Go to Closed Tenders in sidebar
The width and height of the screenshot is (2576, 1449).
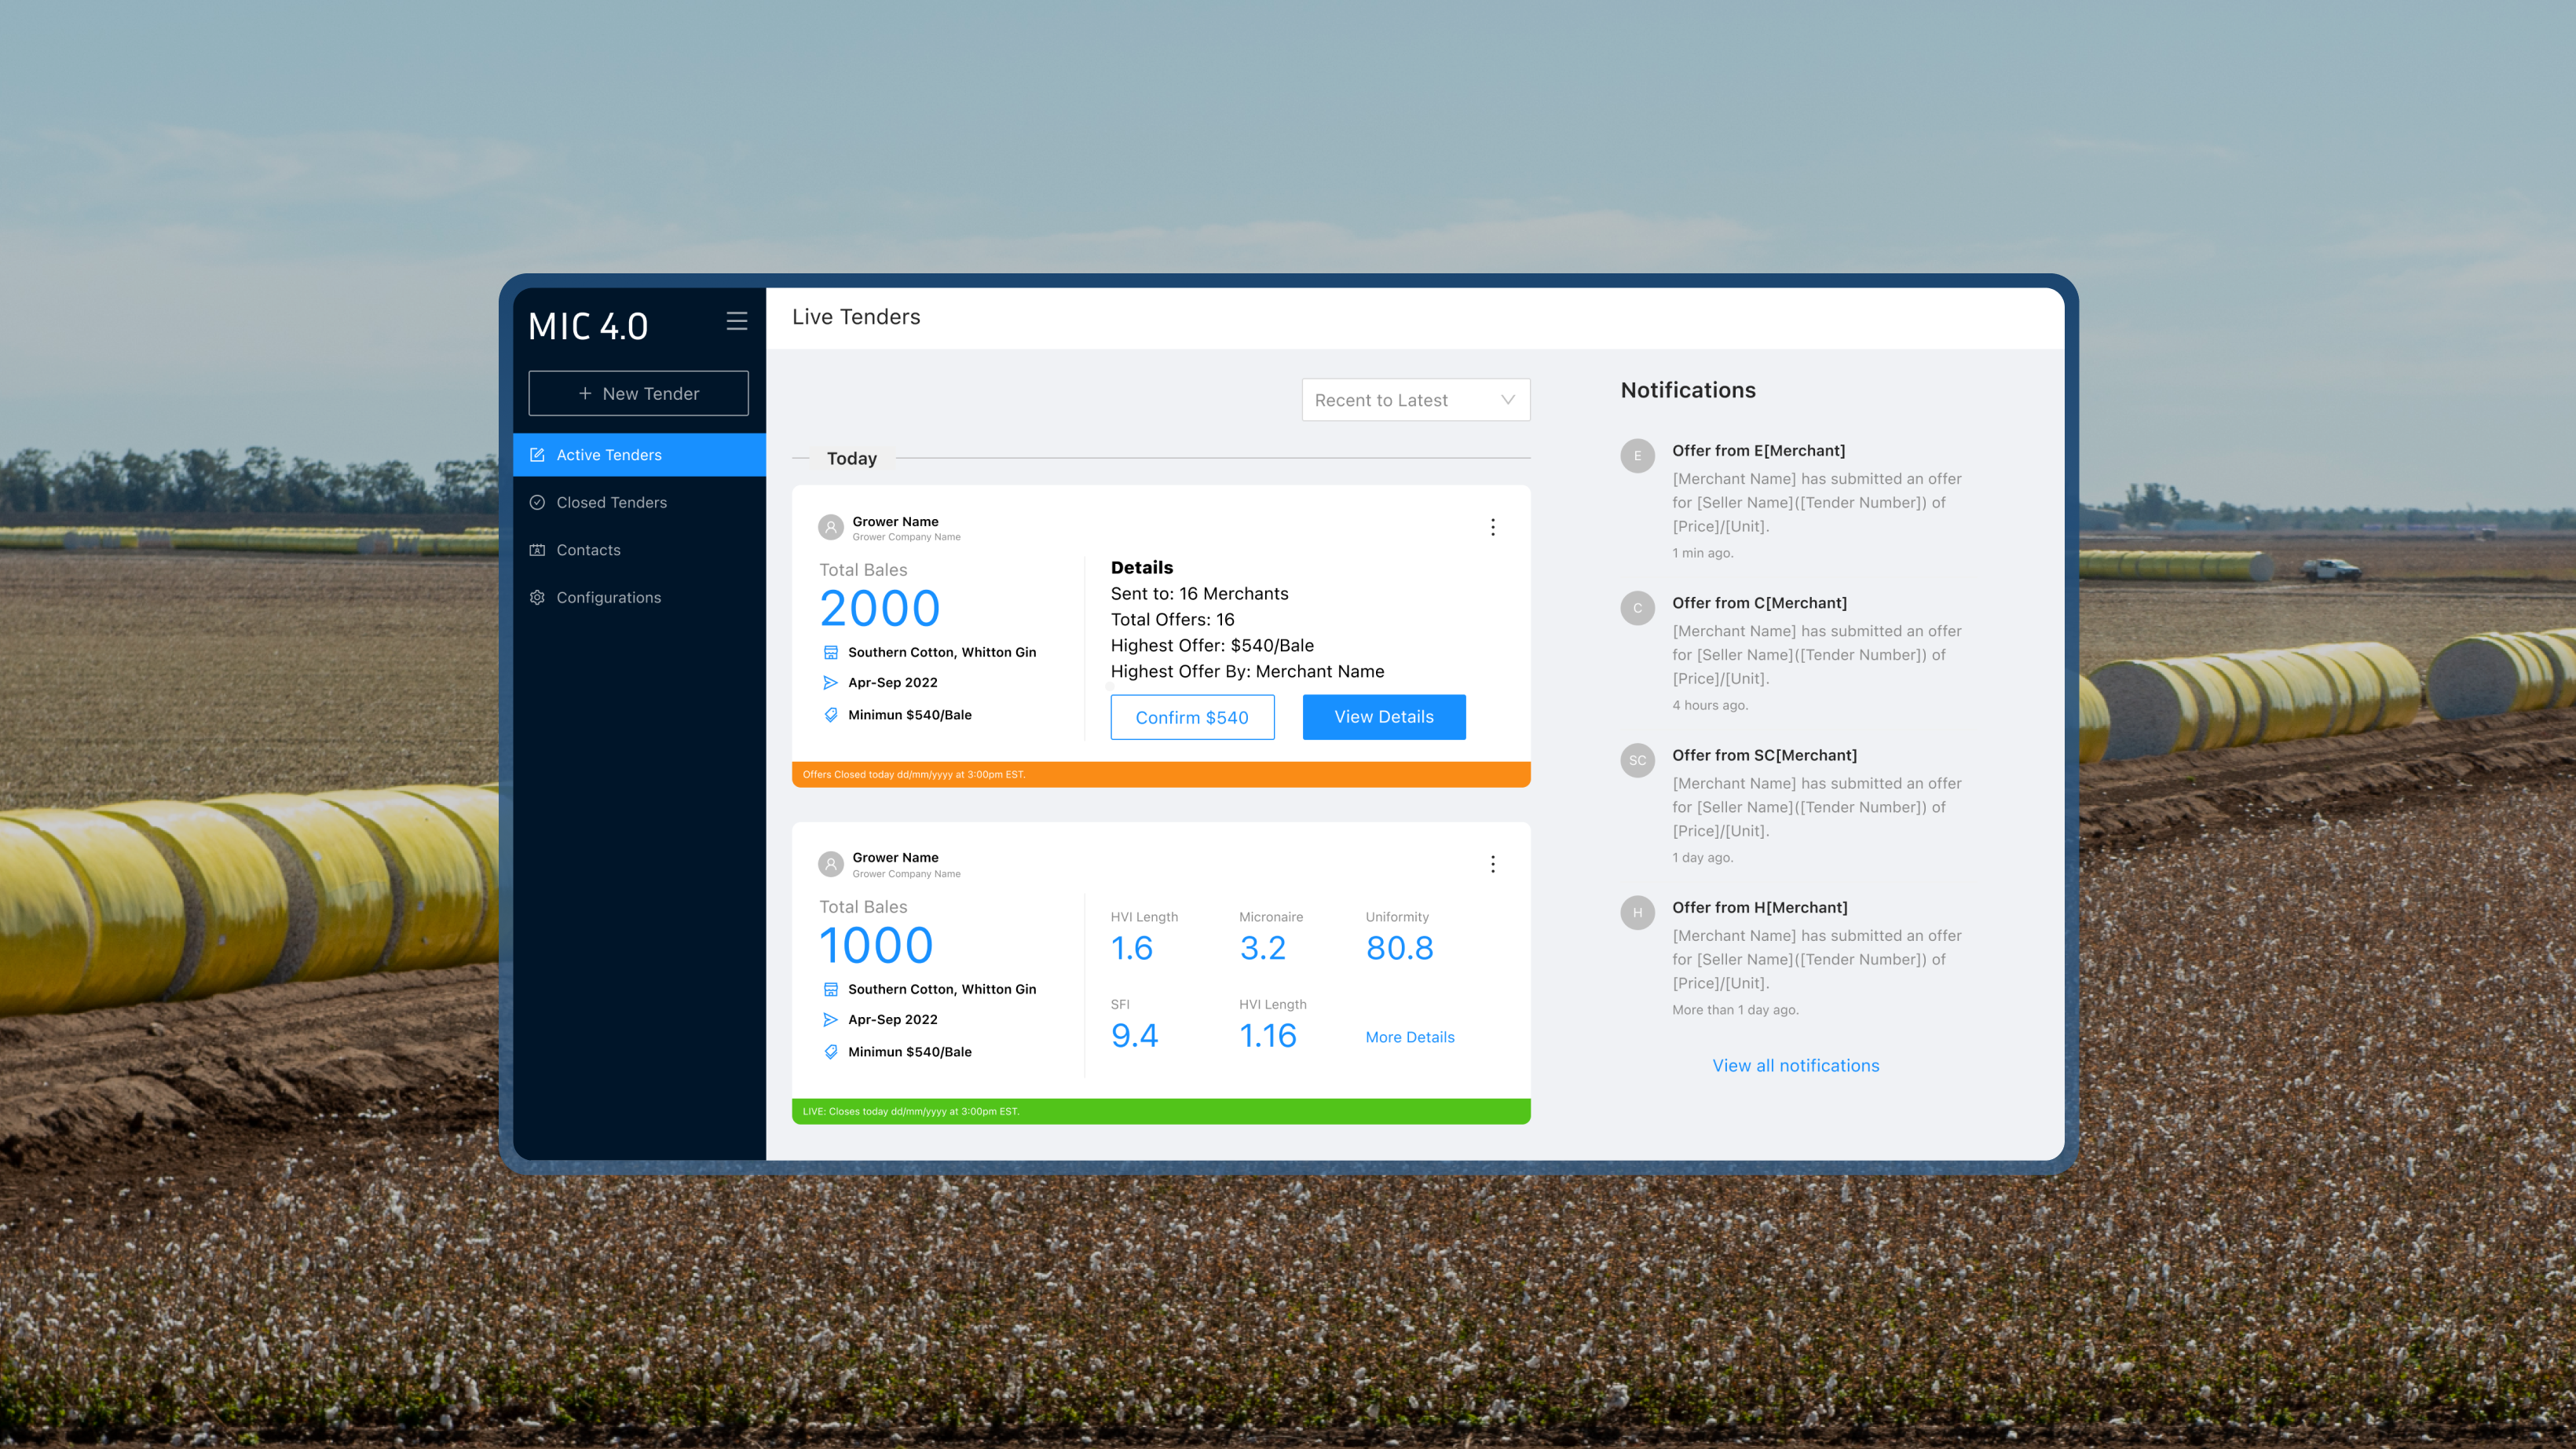(x=611, y=502)
